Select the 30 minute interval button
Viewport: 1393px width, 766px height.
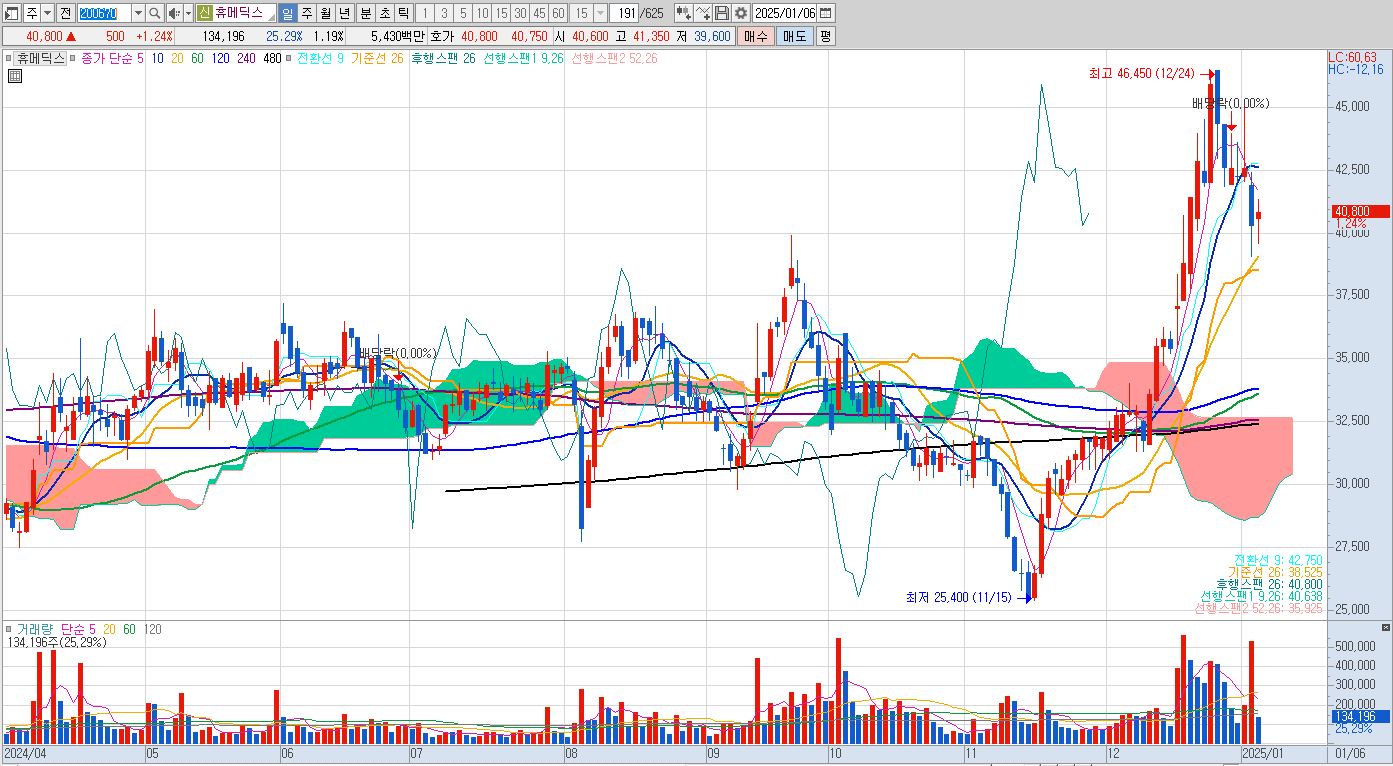pos(520,13)
